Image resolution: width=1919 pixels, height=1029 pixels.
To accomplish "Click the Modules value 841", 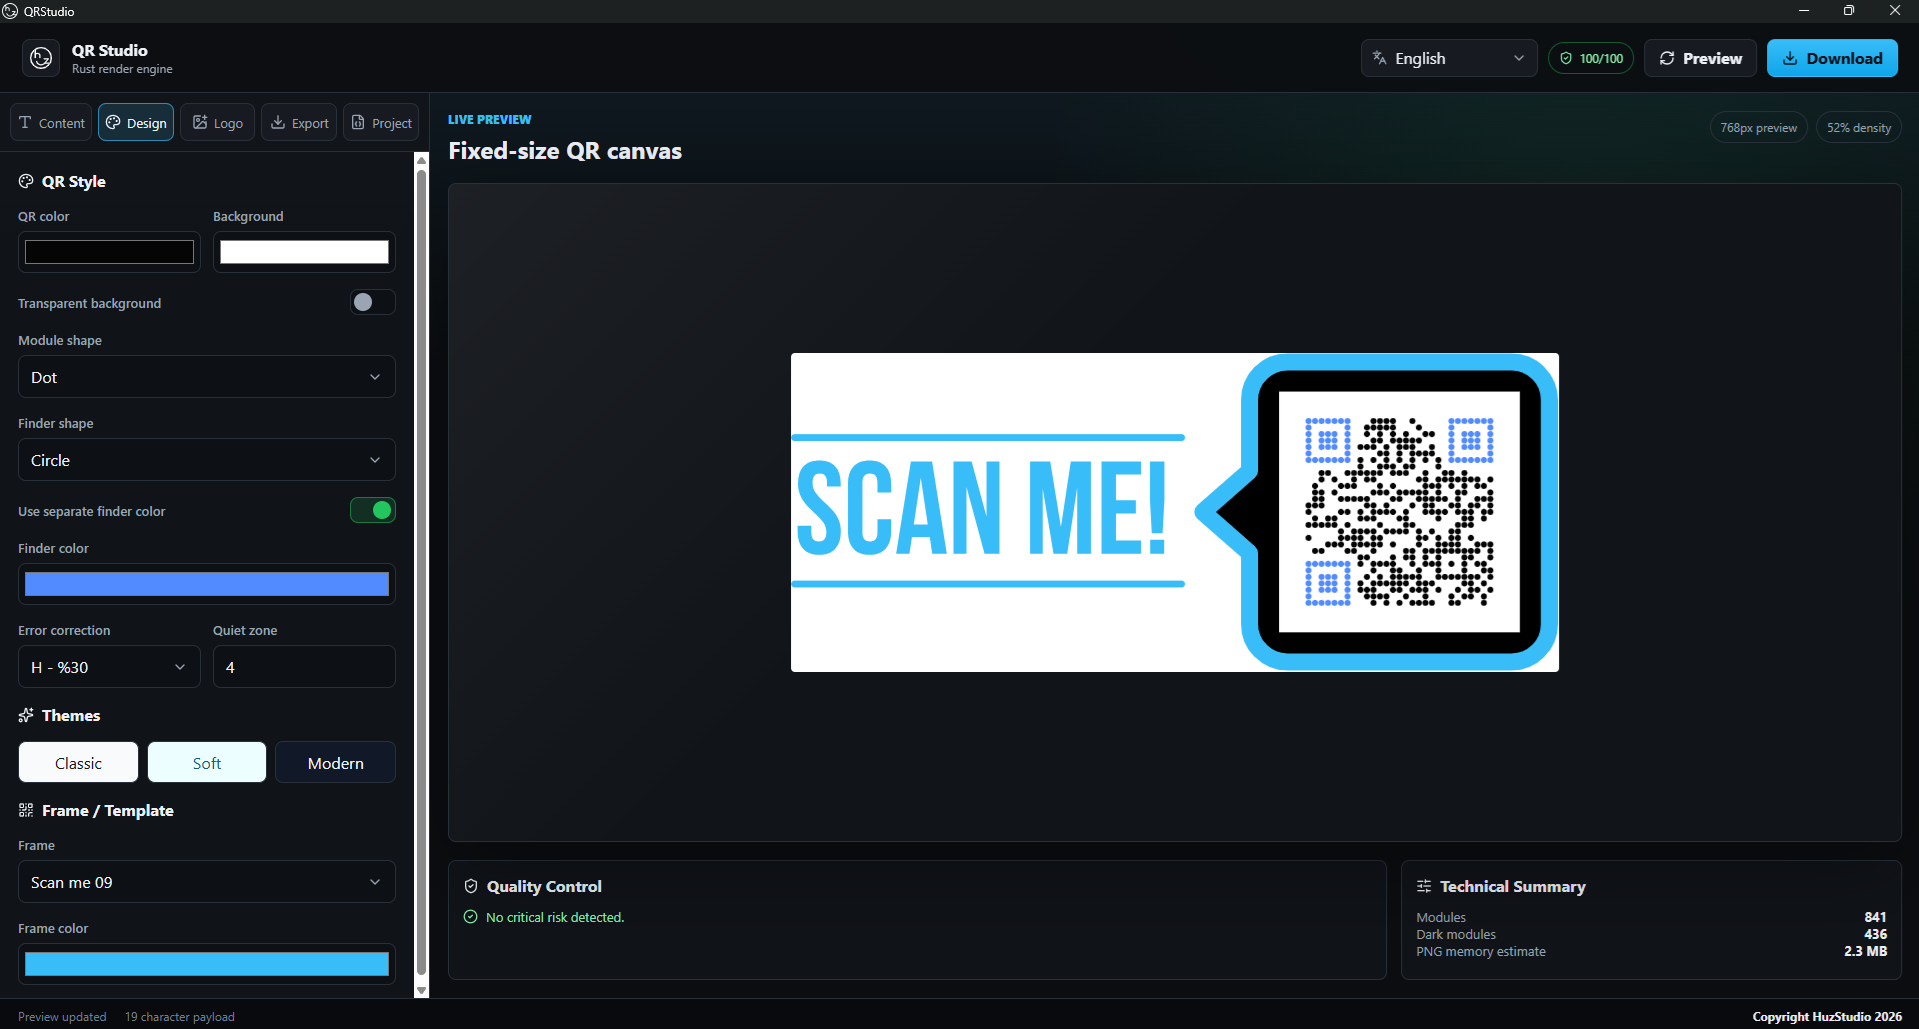I will 1875,917.
